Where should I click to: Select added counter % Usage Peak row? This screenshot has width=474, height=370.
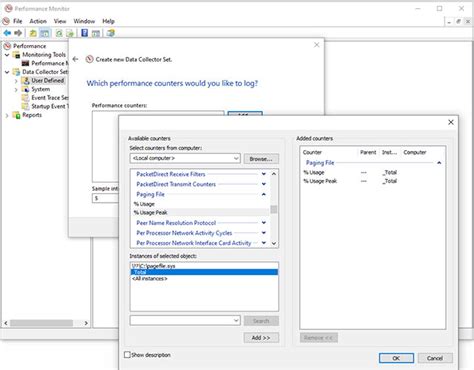pos(372,181)
